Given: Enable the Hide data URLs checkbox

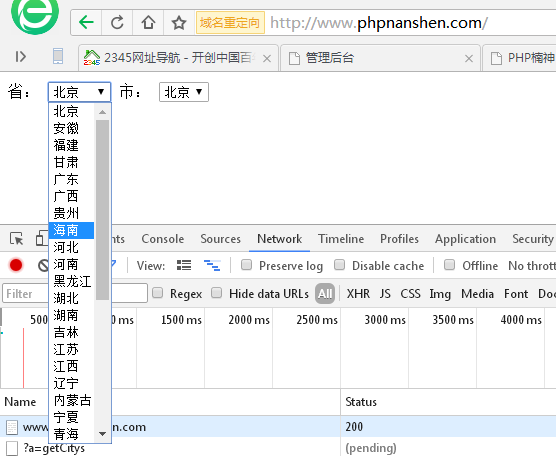Looking at the screenshot, I should coord(216,293).
